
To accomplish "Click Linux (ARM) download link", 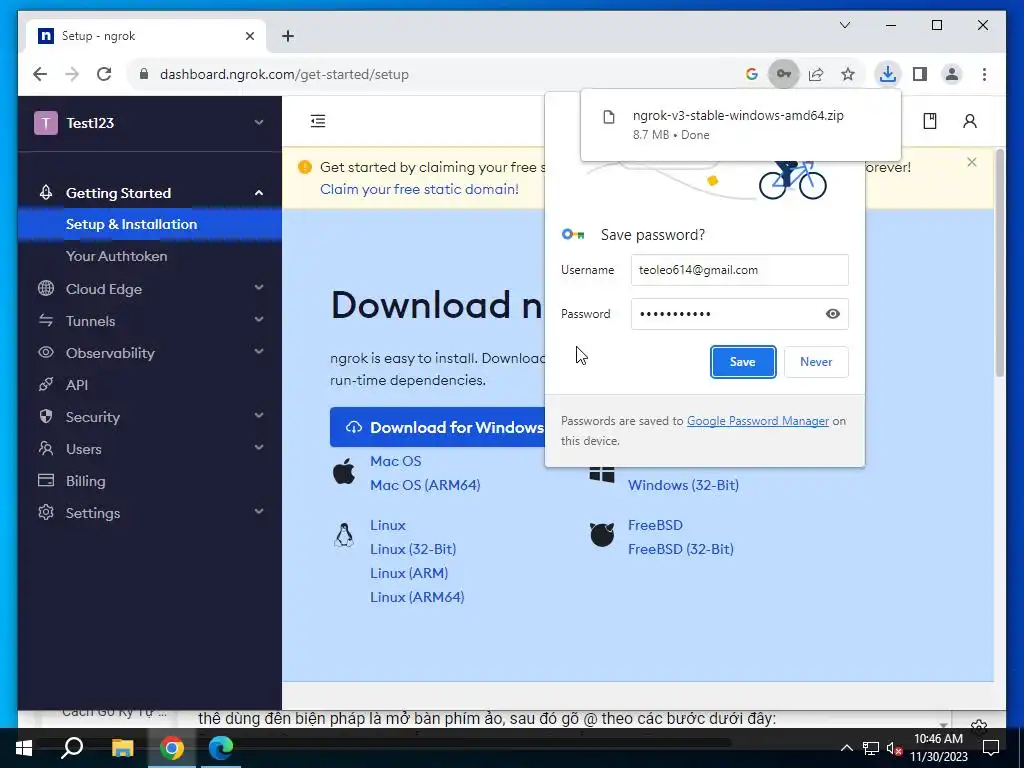I will click(409, 573).
